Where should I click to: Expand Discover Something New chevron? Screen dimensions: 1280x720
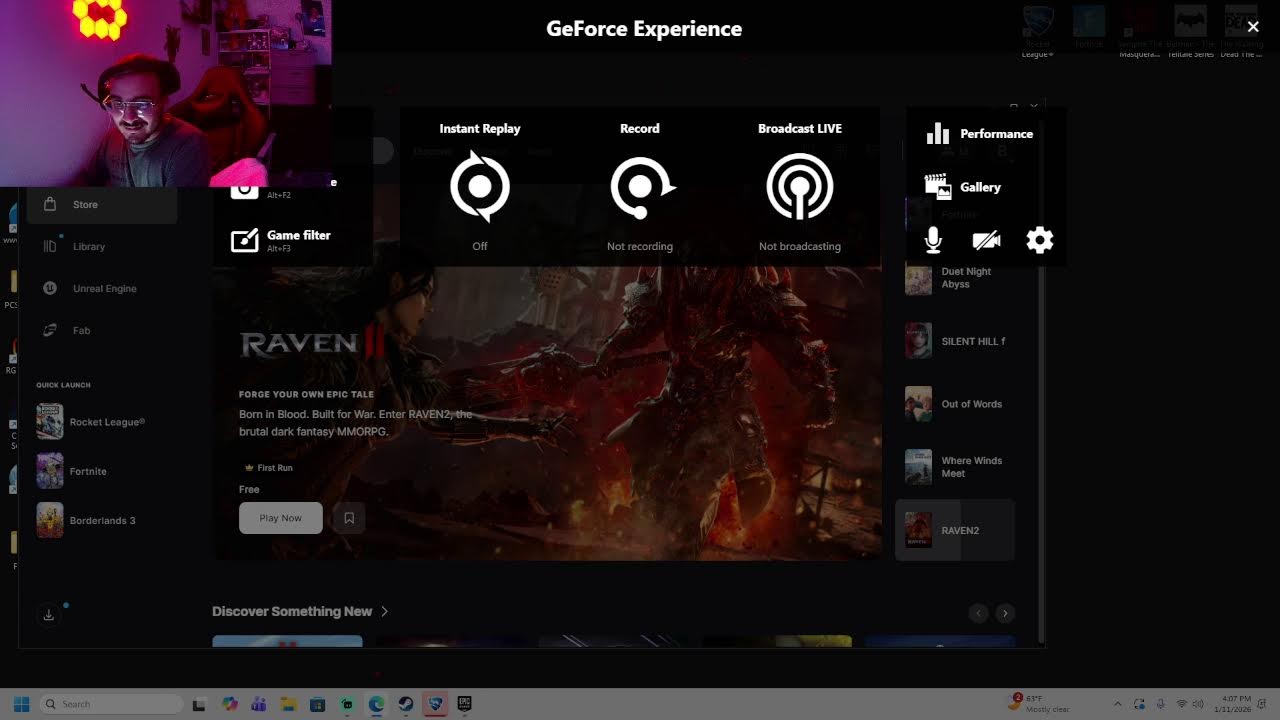385,611
